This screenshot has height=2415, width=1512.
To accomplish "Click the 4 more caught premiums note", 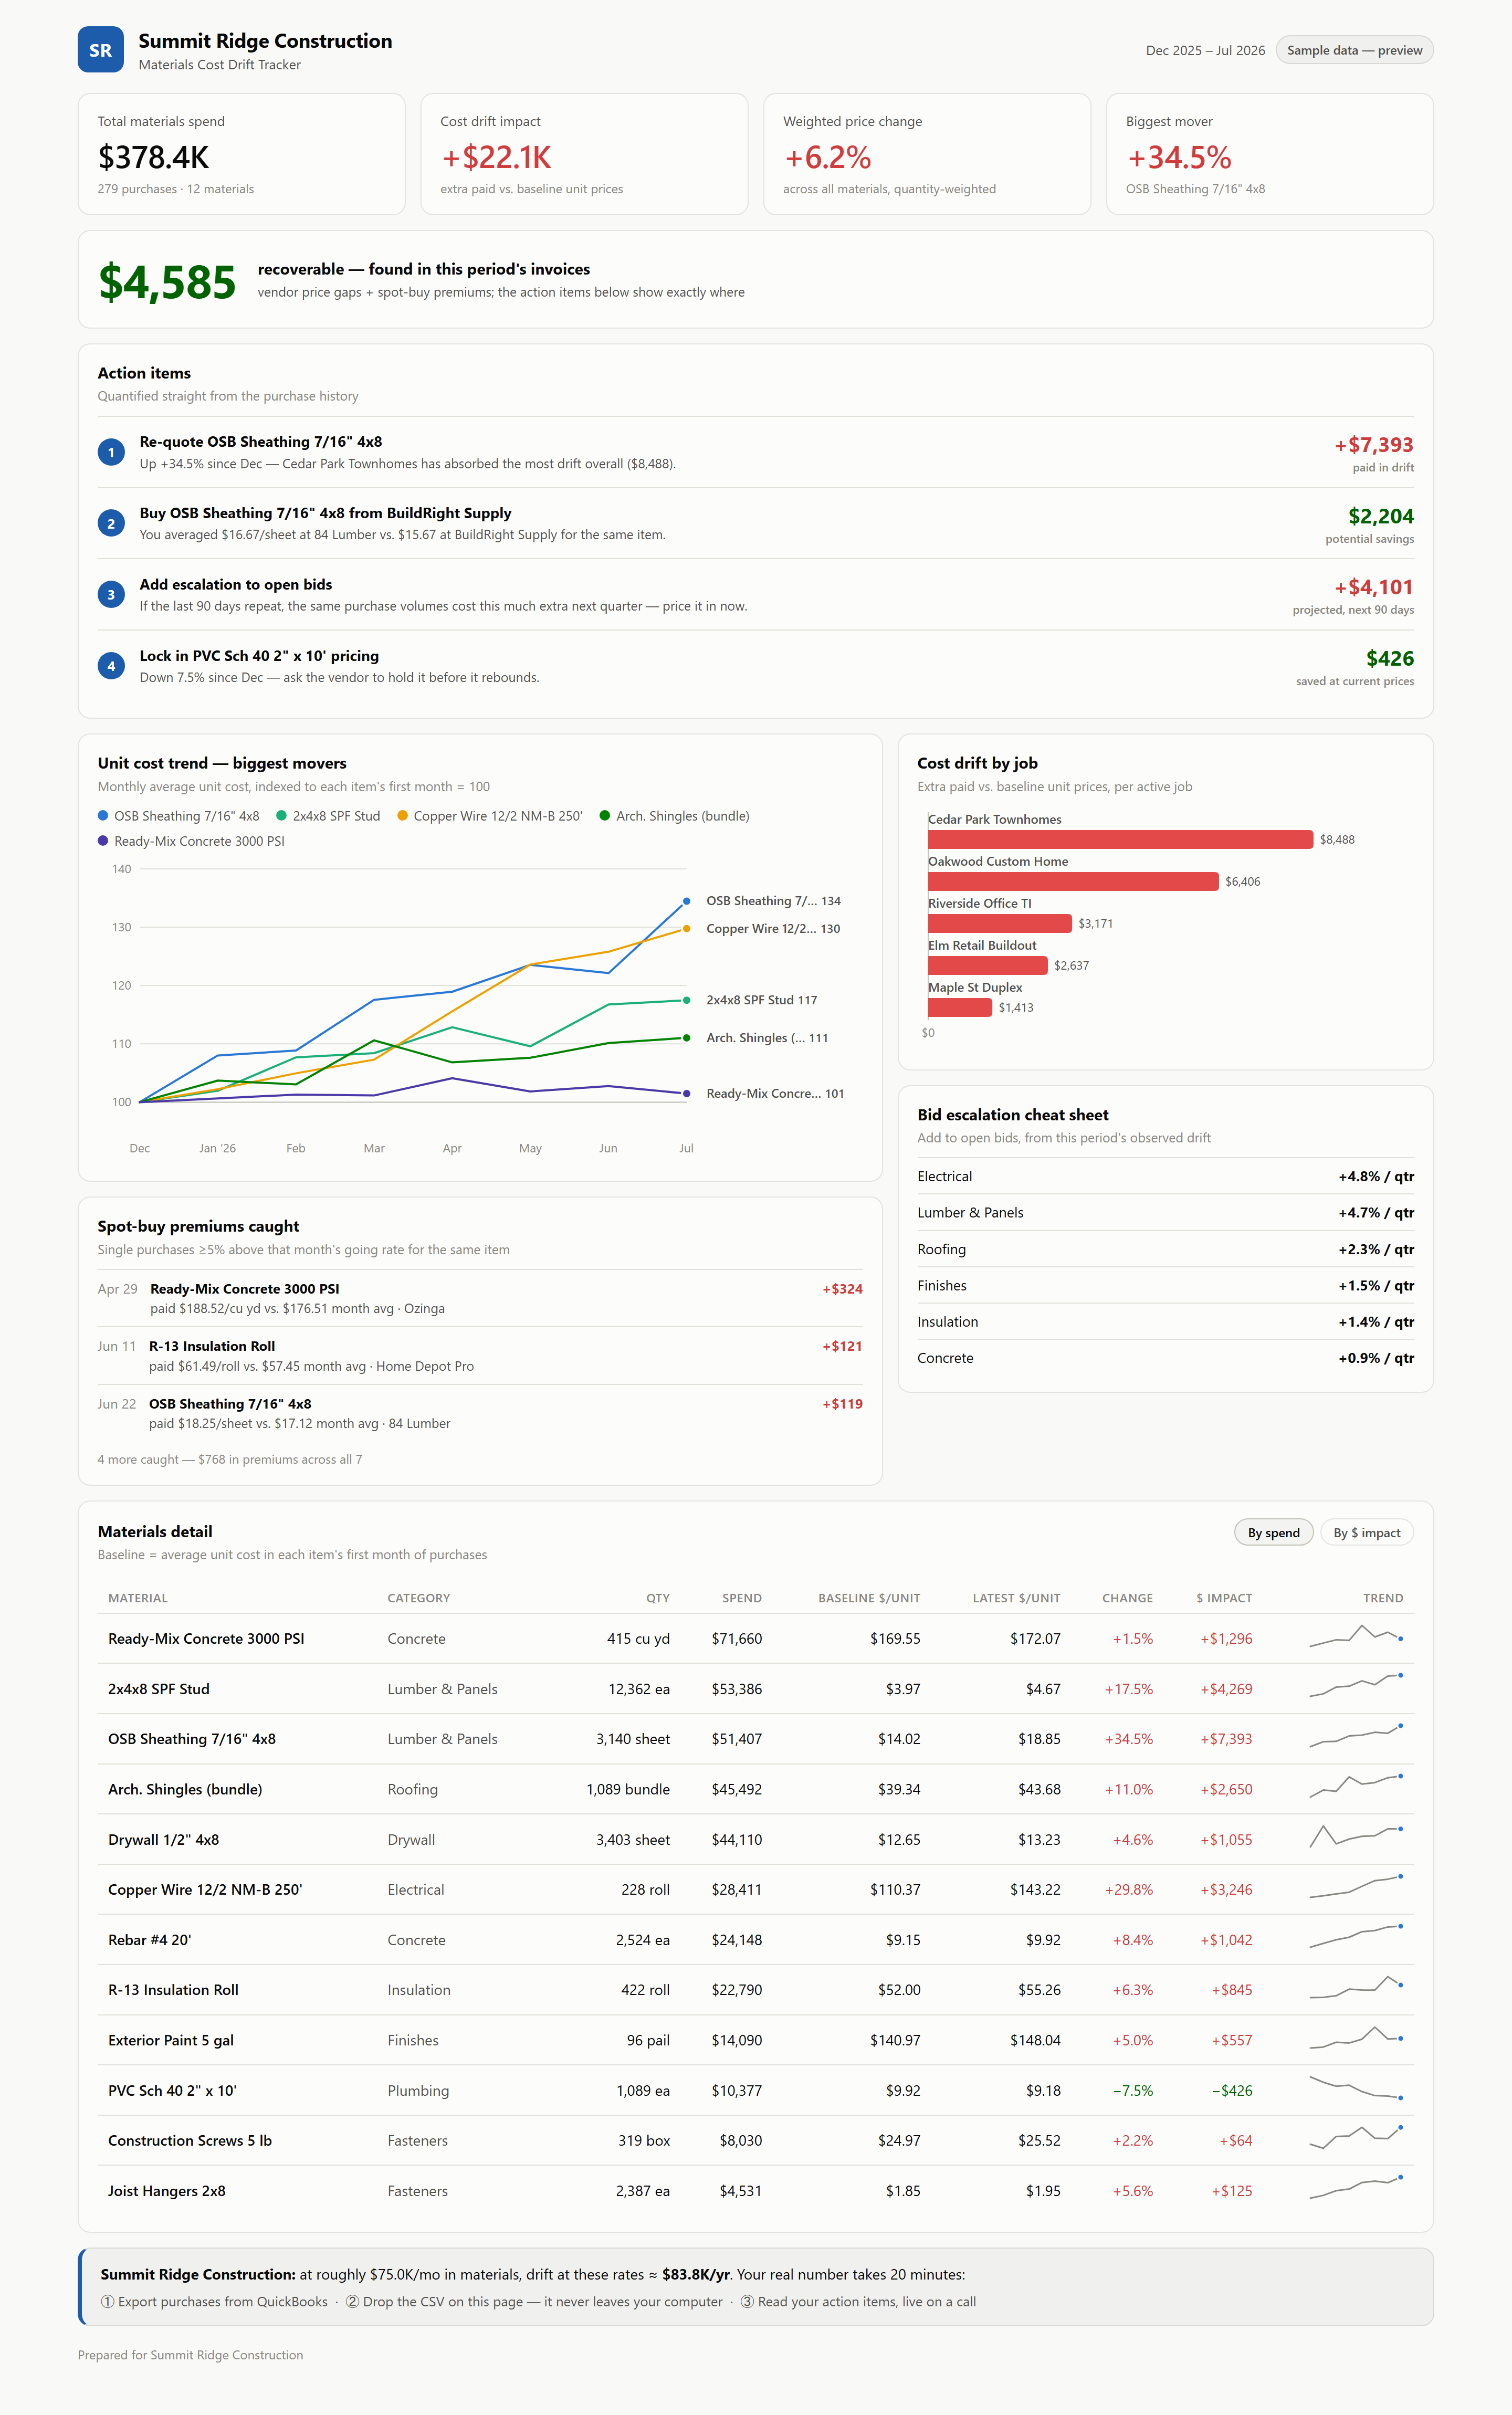I will click(230, 1459).
